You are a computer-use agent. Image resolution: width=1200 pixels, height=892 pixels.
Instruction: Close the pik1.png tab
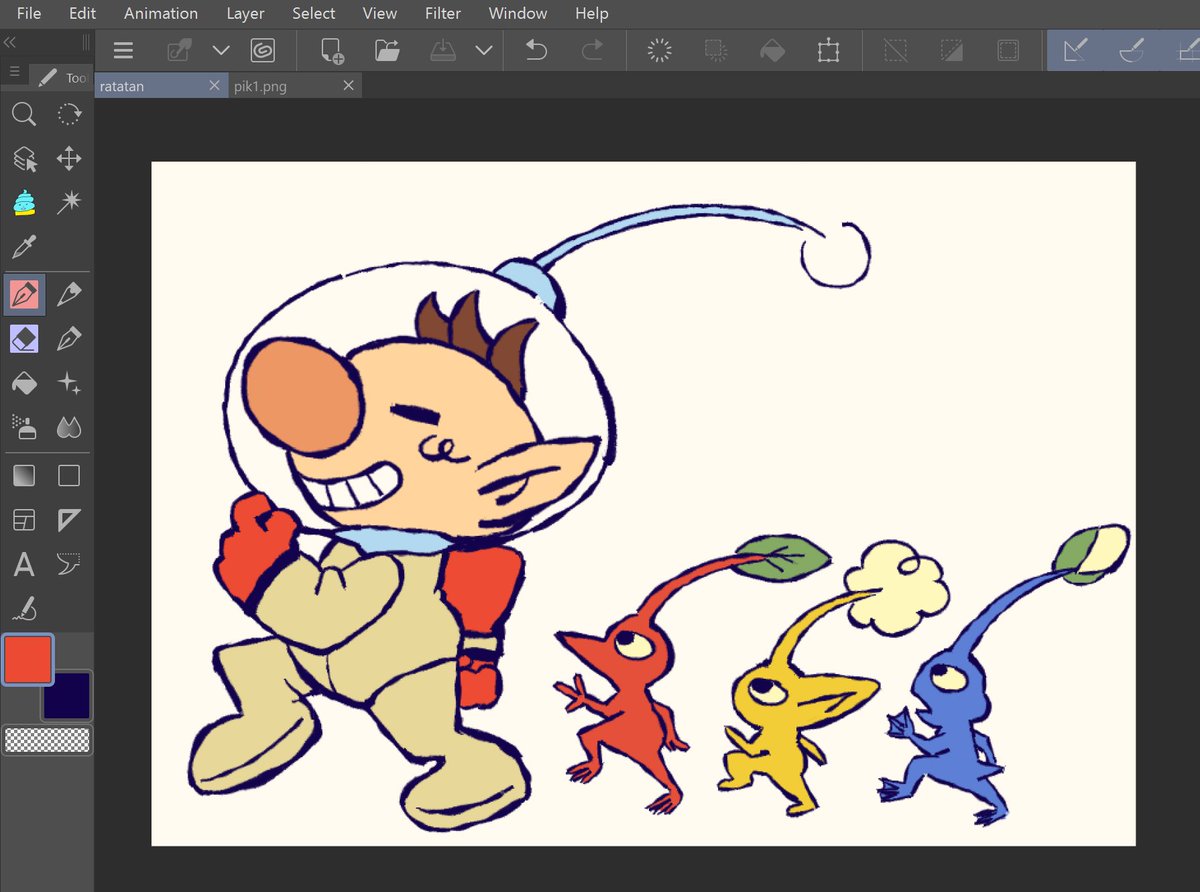(x=348, y=86)
